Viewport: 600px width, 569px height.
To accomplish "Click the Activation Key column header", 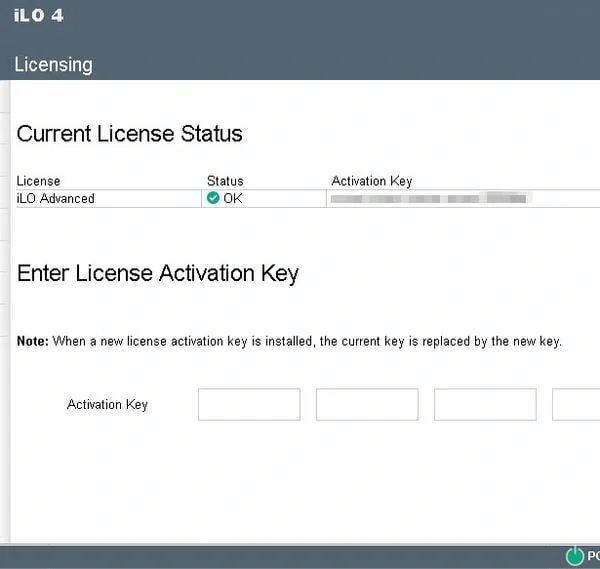I will 371,181.
